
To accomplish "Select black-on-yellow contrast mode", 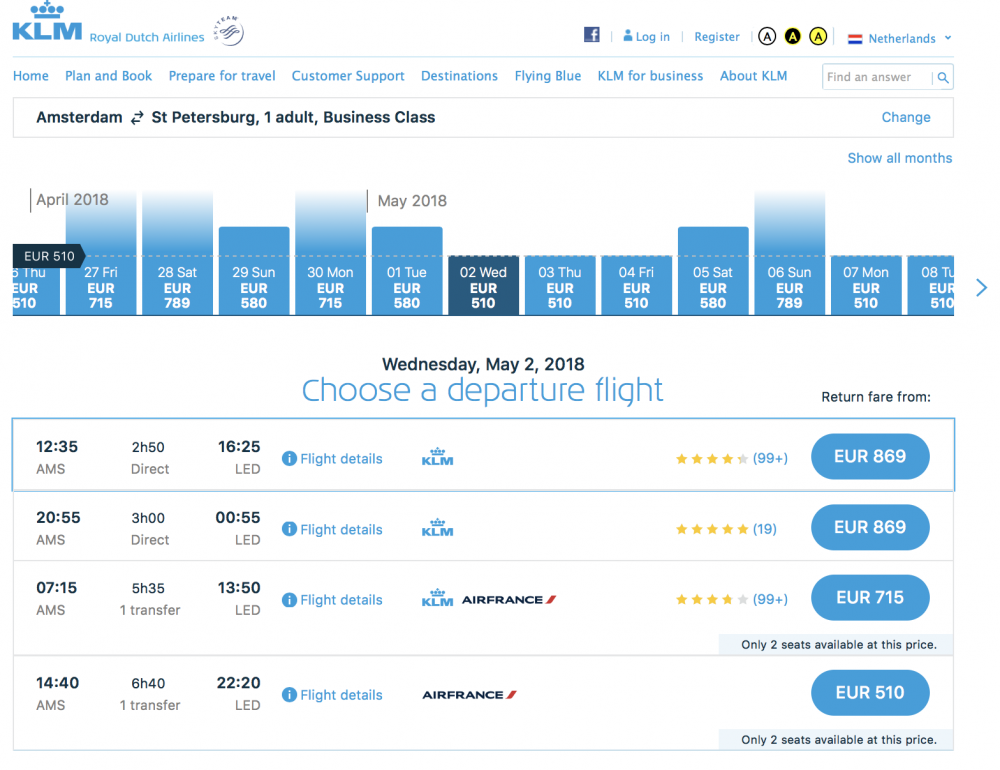I will pyautogui.click(x=792, y=37).
